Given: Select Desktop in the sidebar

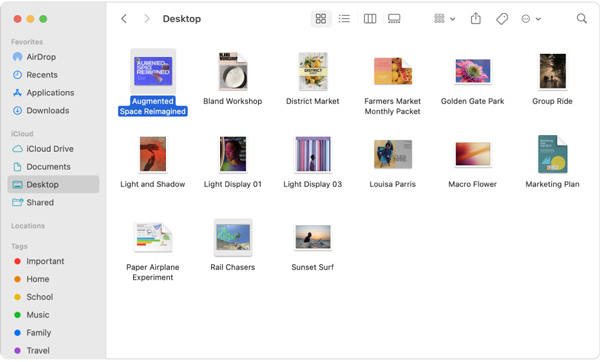Looking at the screenshot, I should (x=53, y=184).
